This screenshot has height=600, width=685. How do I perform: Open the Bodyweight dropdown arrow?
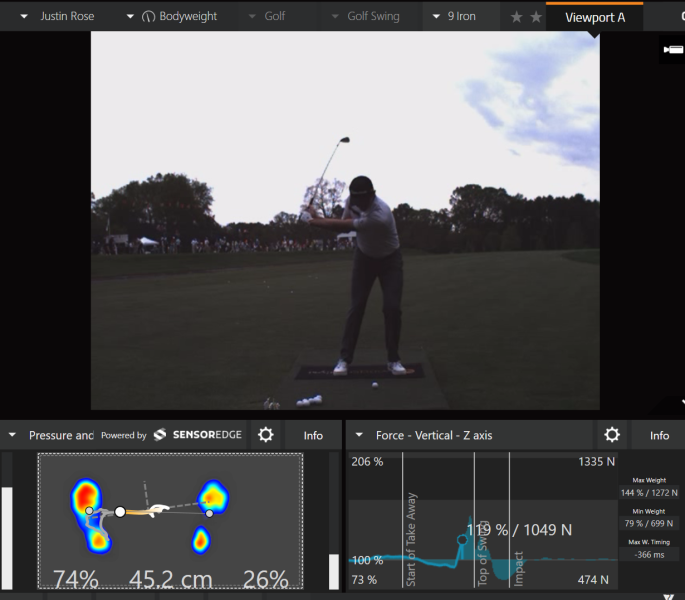[130, 17]
